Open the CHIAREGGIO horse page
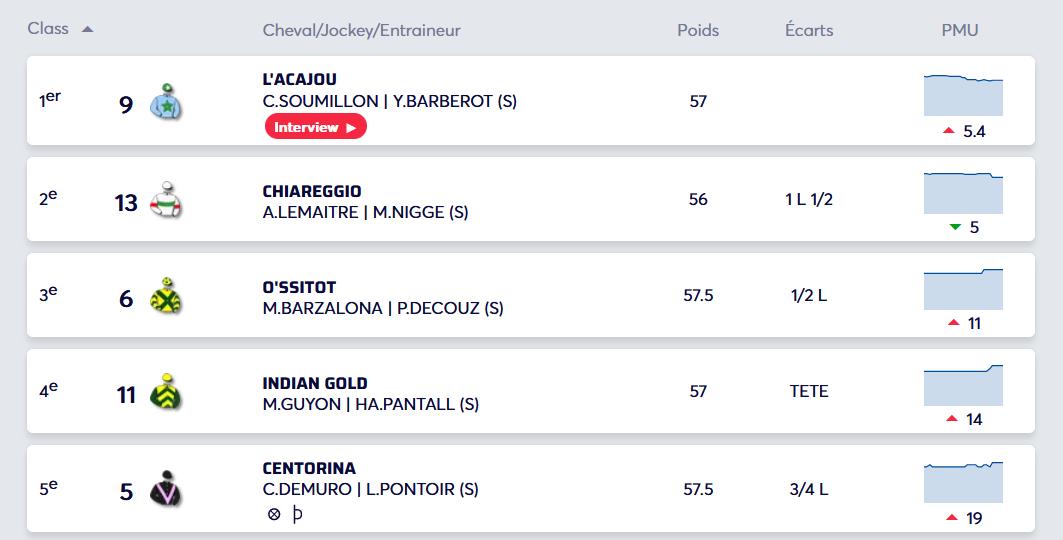Screen dimensions: 1063x540 point(312,191)
